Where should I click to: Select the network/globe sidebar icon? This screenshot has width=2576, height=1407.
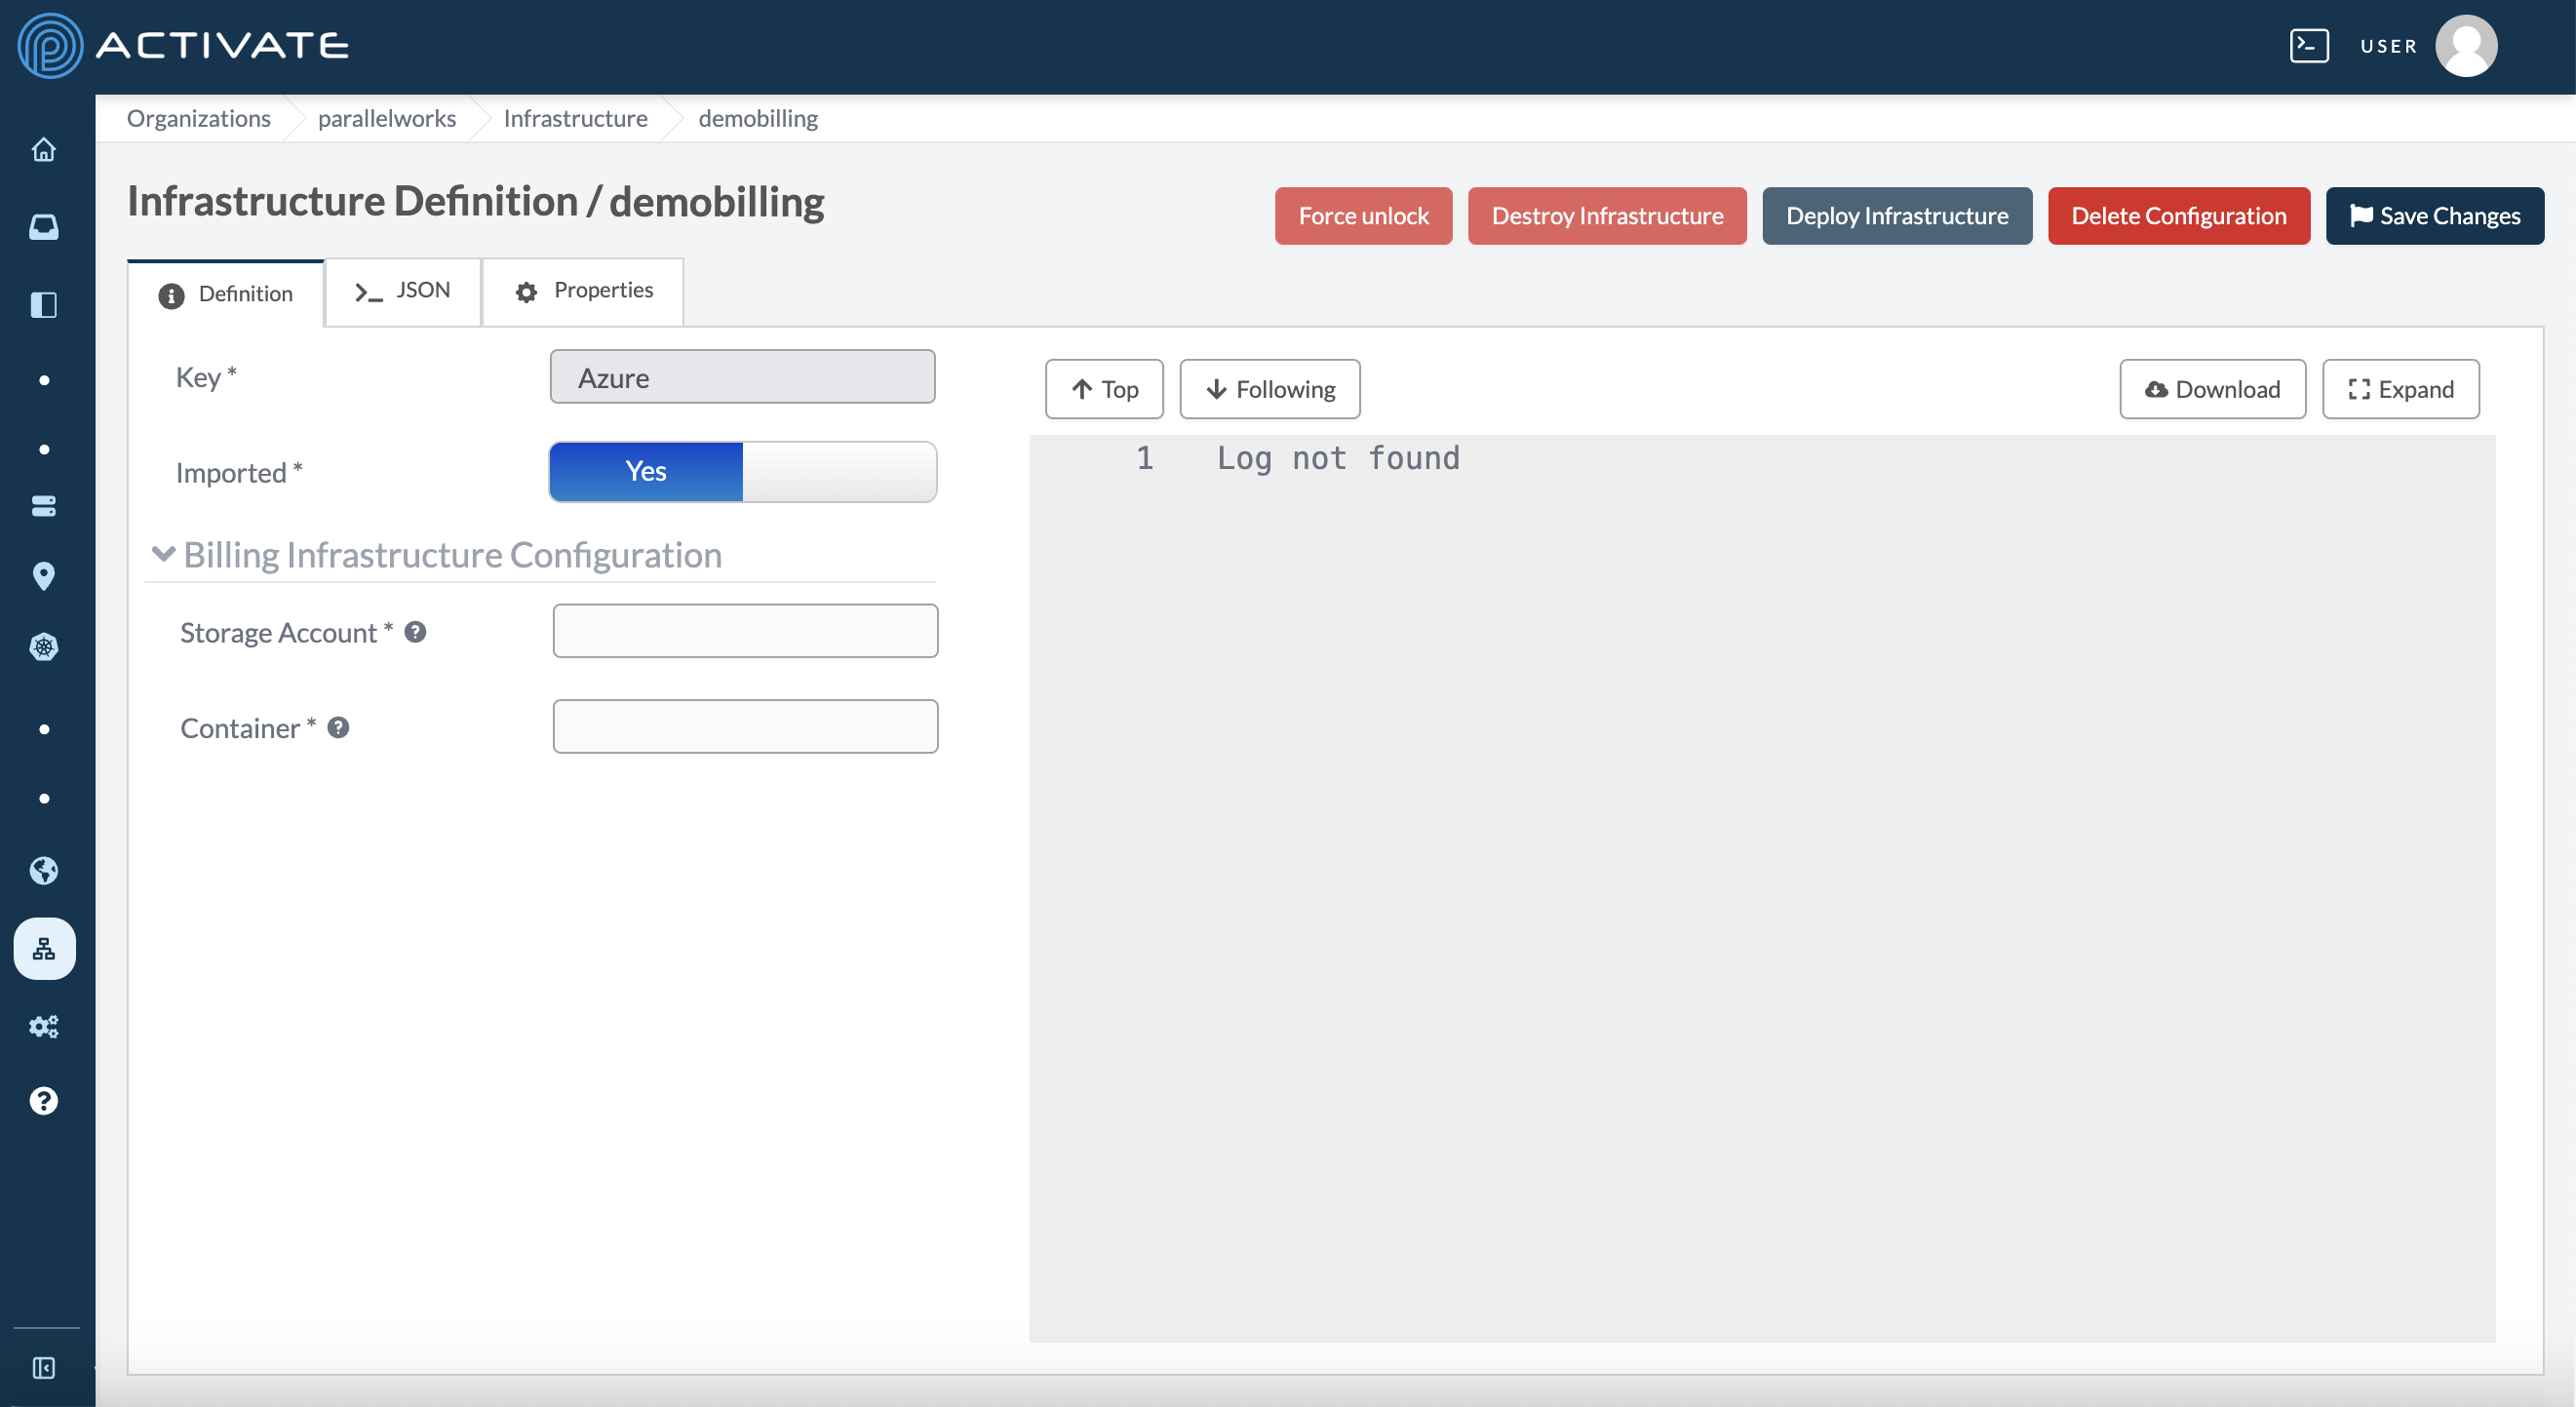[47, 870]
